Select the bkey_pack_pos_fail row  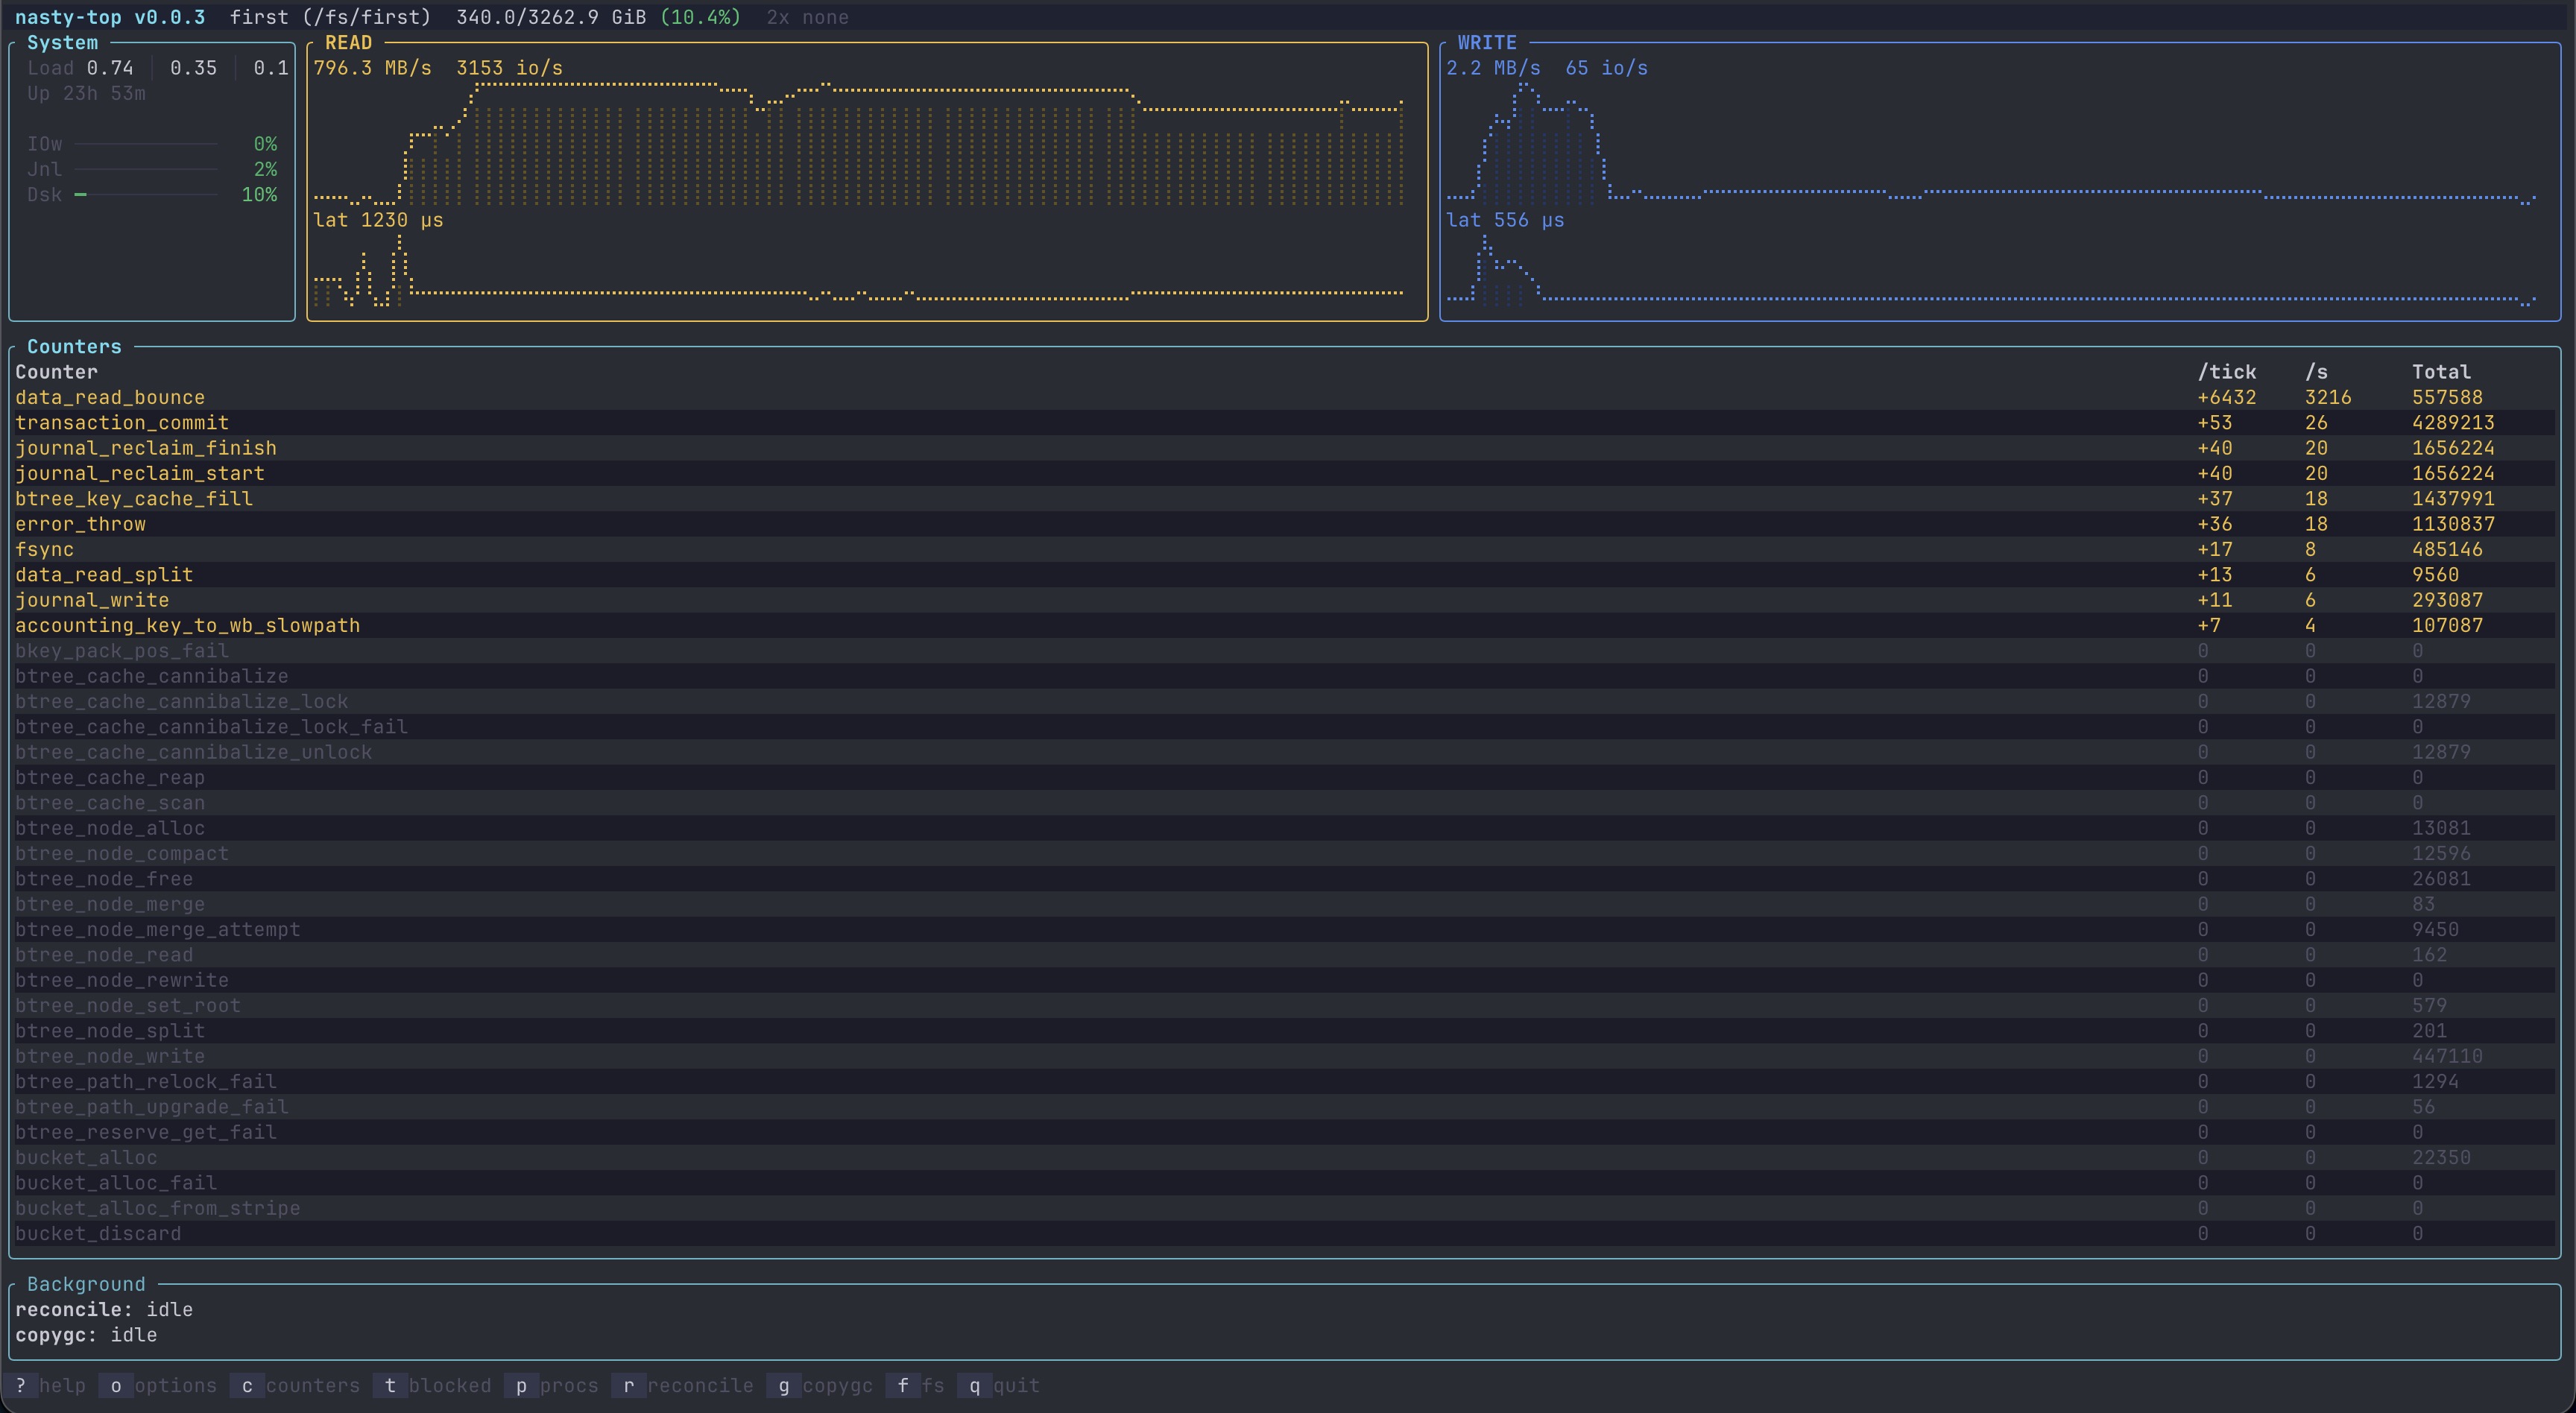click(1284, 651)
